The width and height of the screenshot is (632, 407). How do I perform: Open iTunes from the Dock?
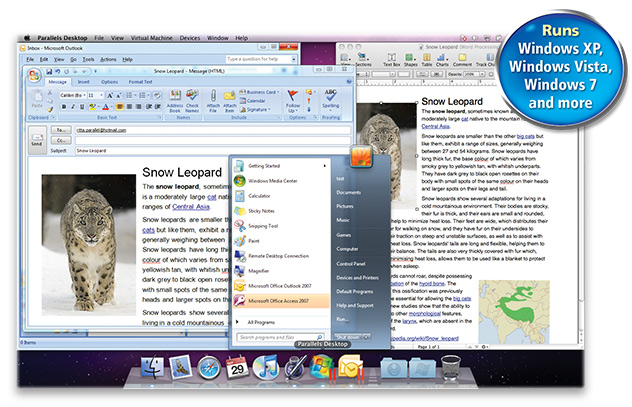(265, 368)
